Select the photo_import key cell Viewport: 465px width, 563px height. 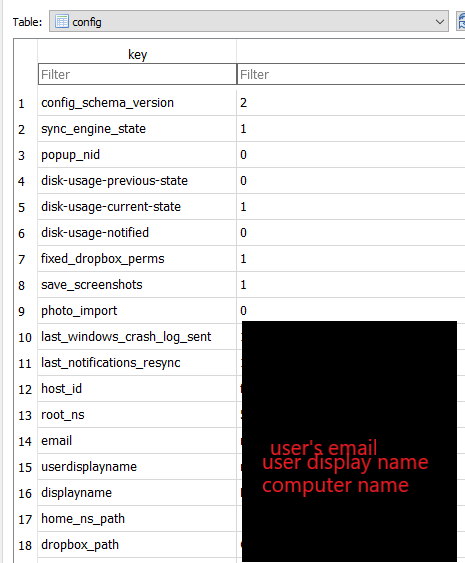click(x=137, y=311)
